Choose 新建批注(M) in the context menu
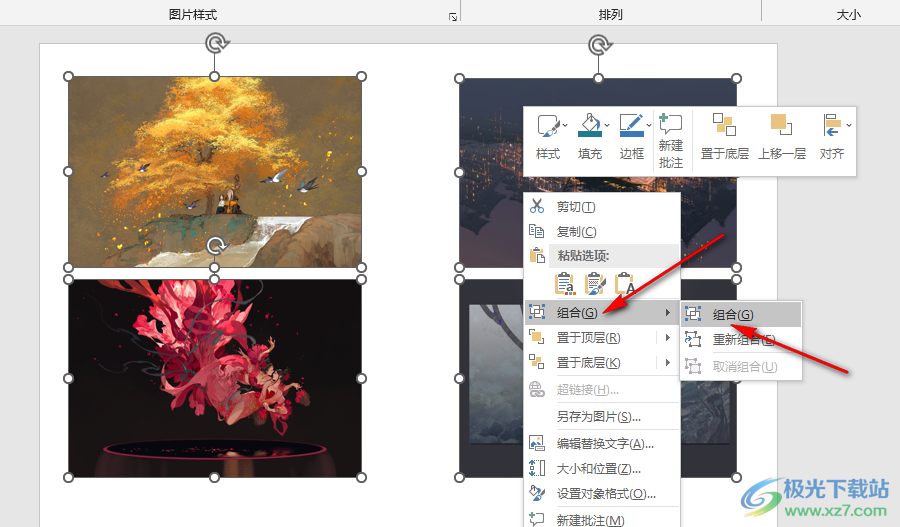Image resolution: width=900 pixels, height=527 pixels. [602, 520]
